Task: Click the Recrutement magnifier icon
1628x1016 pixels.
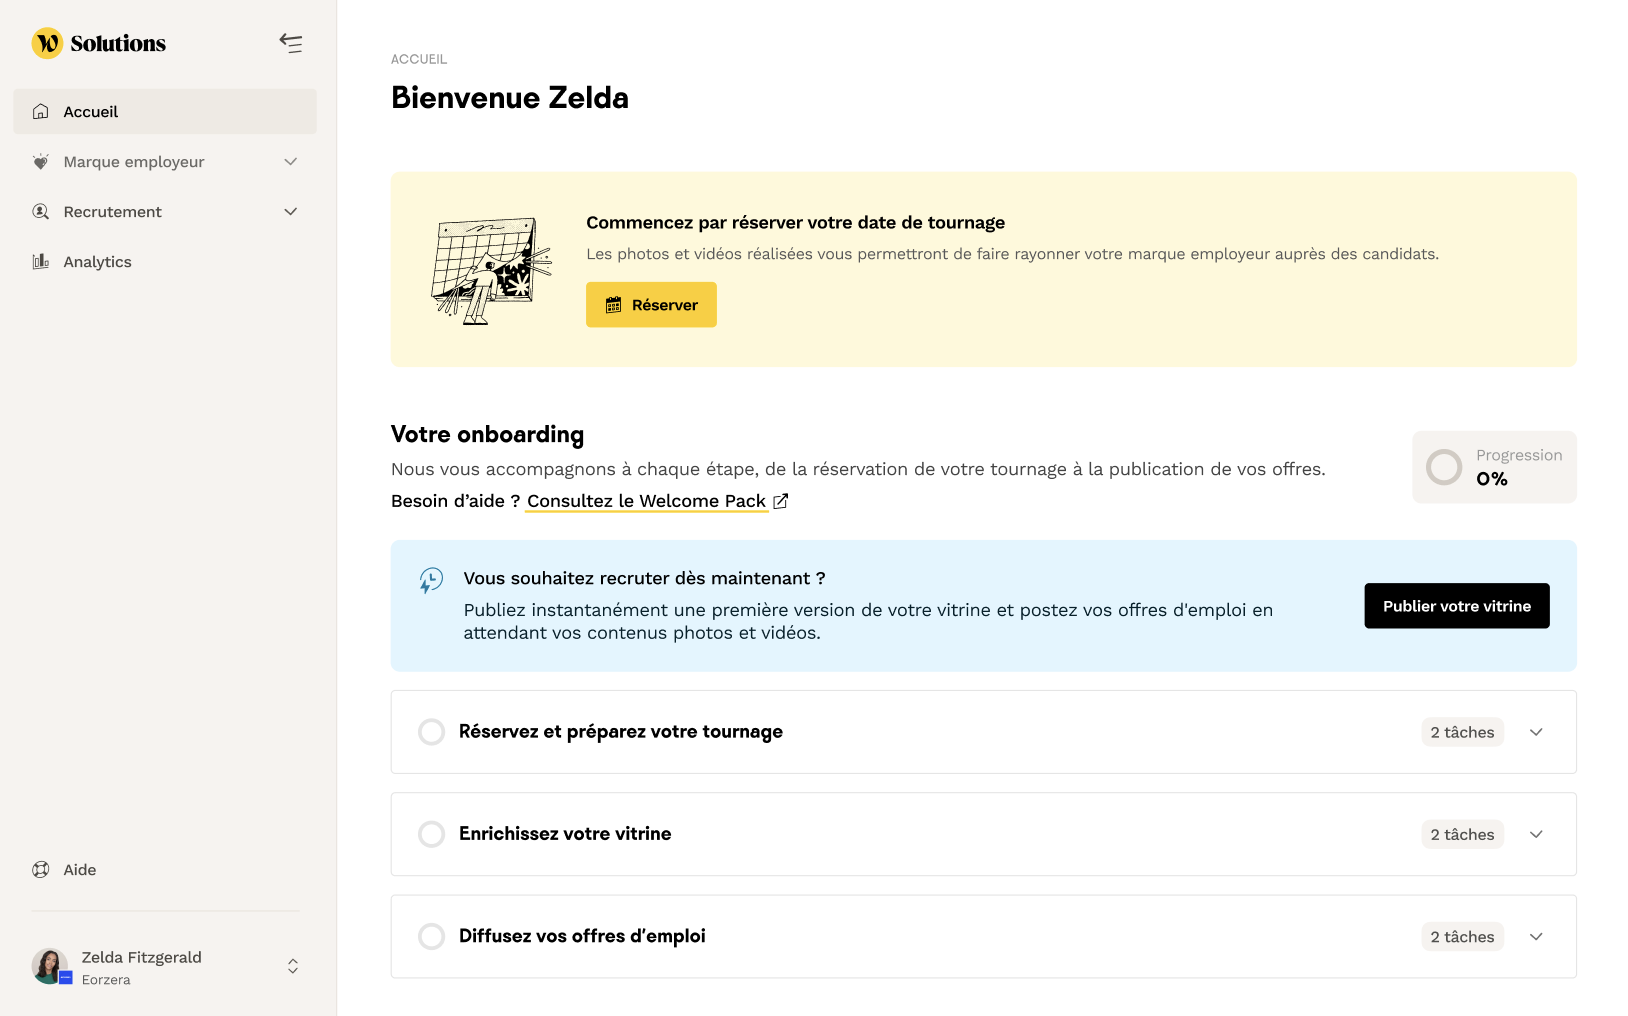Action: point(41,211)
